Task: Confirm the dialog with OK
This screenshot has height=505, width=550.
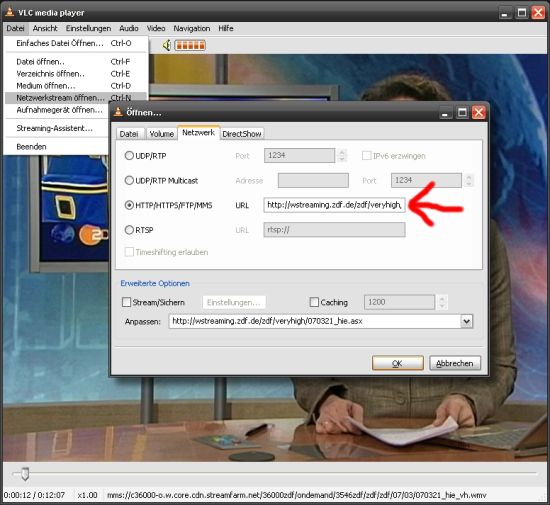Action: 397,363
